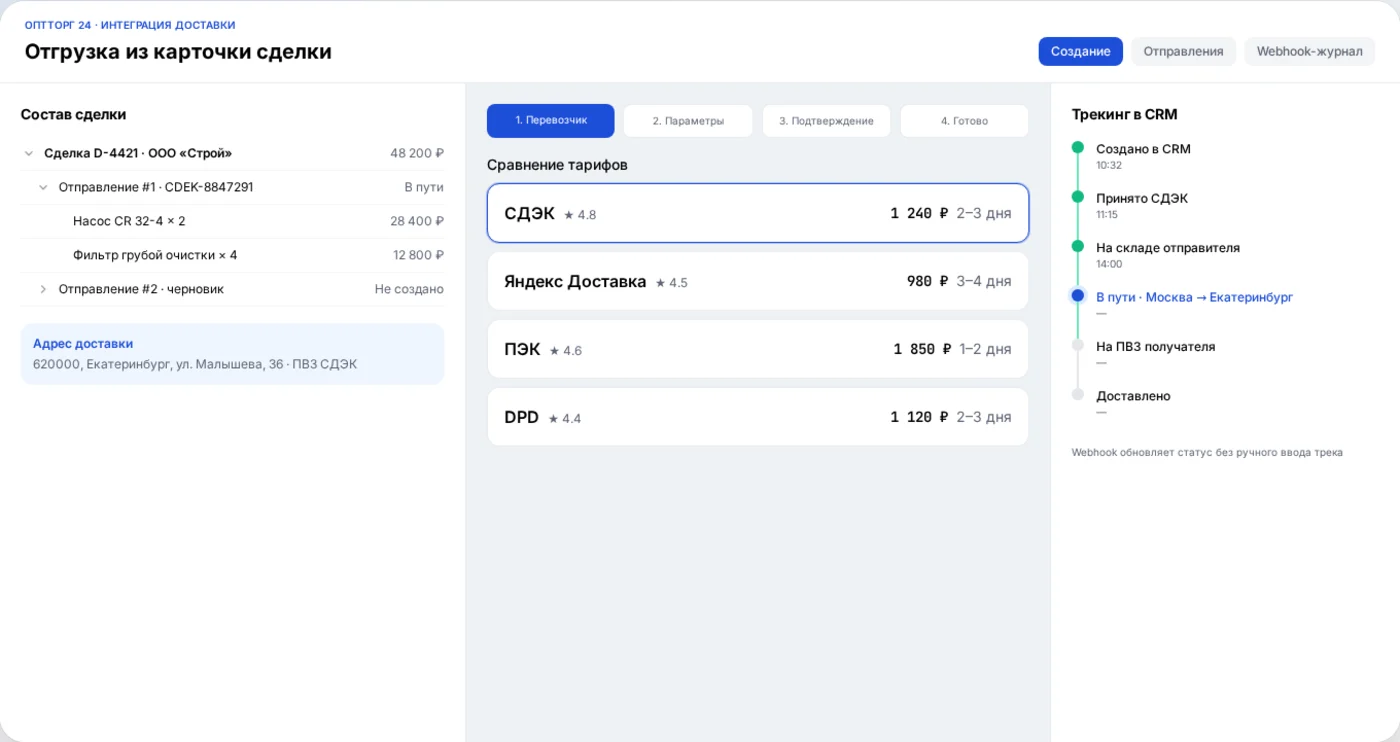
Task: Select the DPD tariff card
Action: point(758,417)
